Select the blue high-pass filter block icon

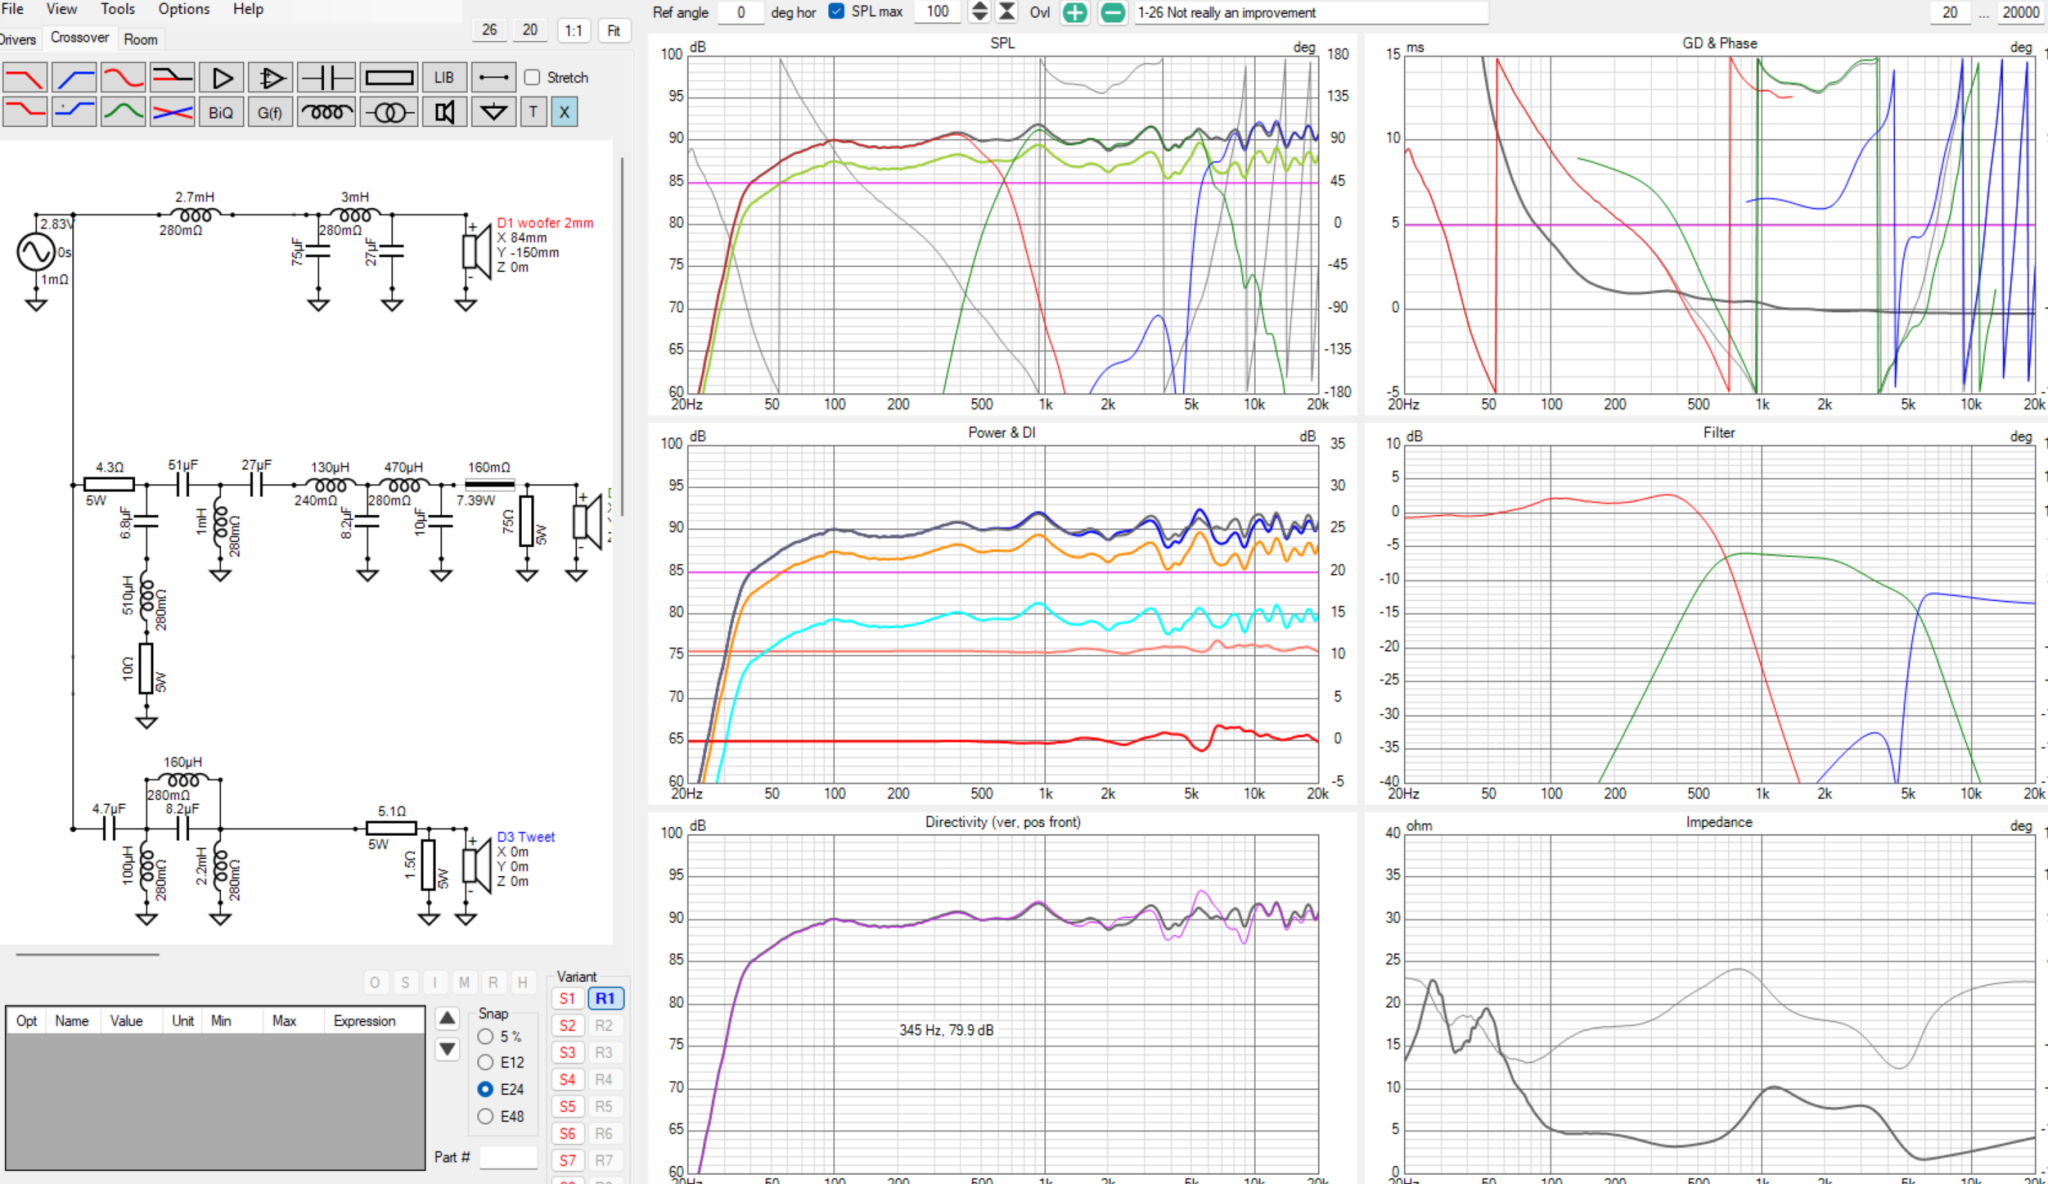click(74, 77)
